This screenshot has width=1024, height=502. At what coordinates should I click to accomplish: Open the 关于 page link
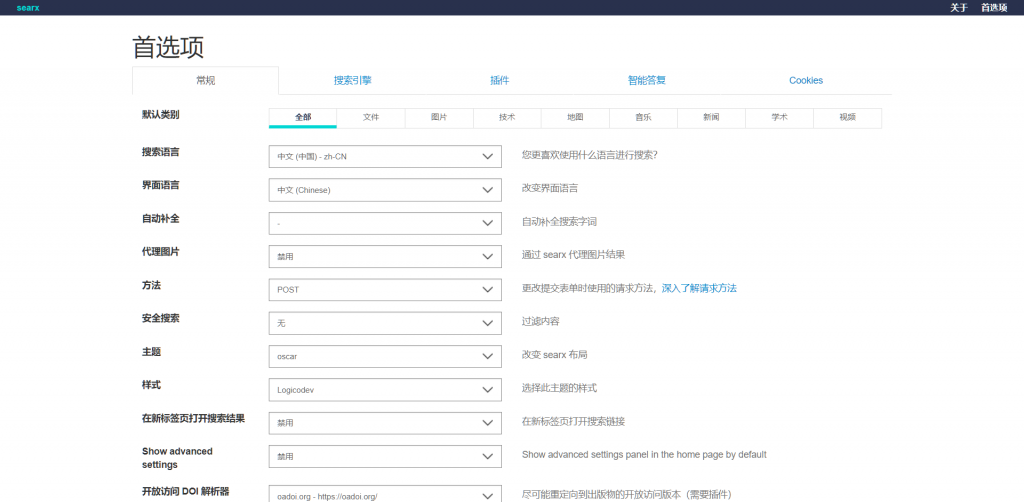959,8
